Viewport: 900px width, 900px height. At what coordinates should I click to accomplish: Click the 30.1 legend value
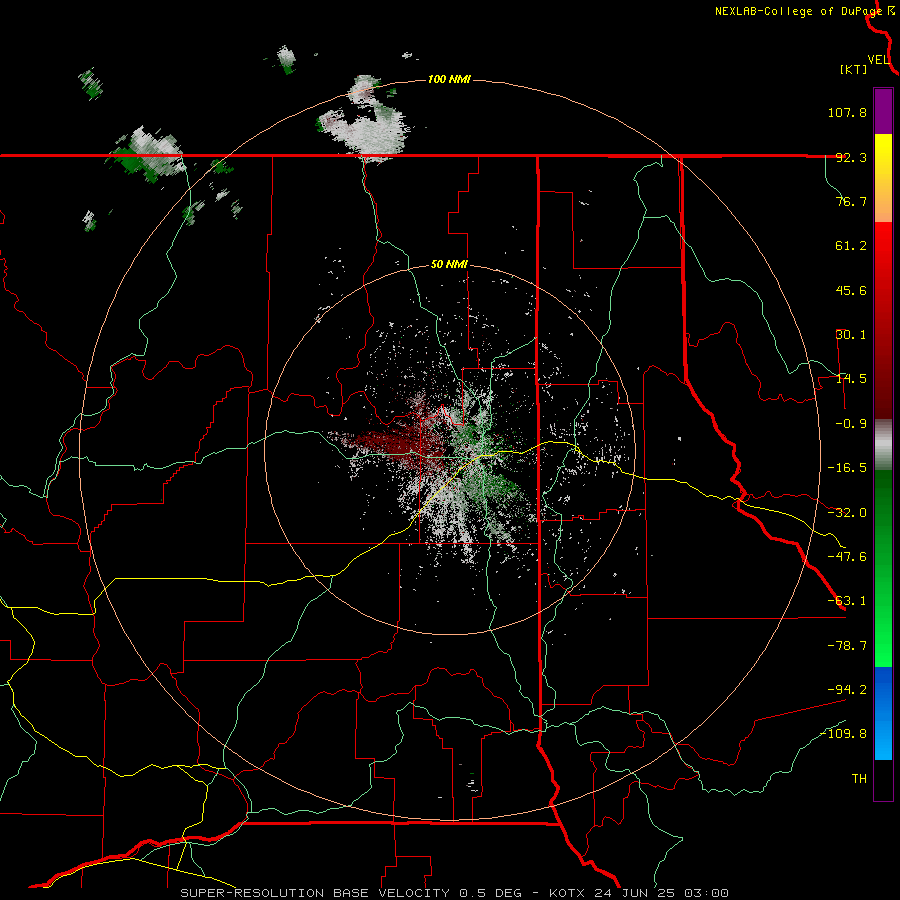coord(851,335)
